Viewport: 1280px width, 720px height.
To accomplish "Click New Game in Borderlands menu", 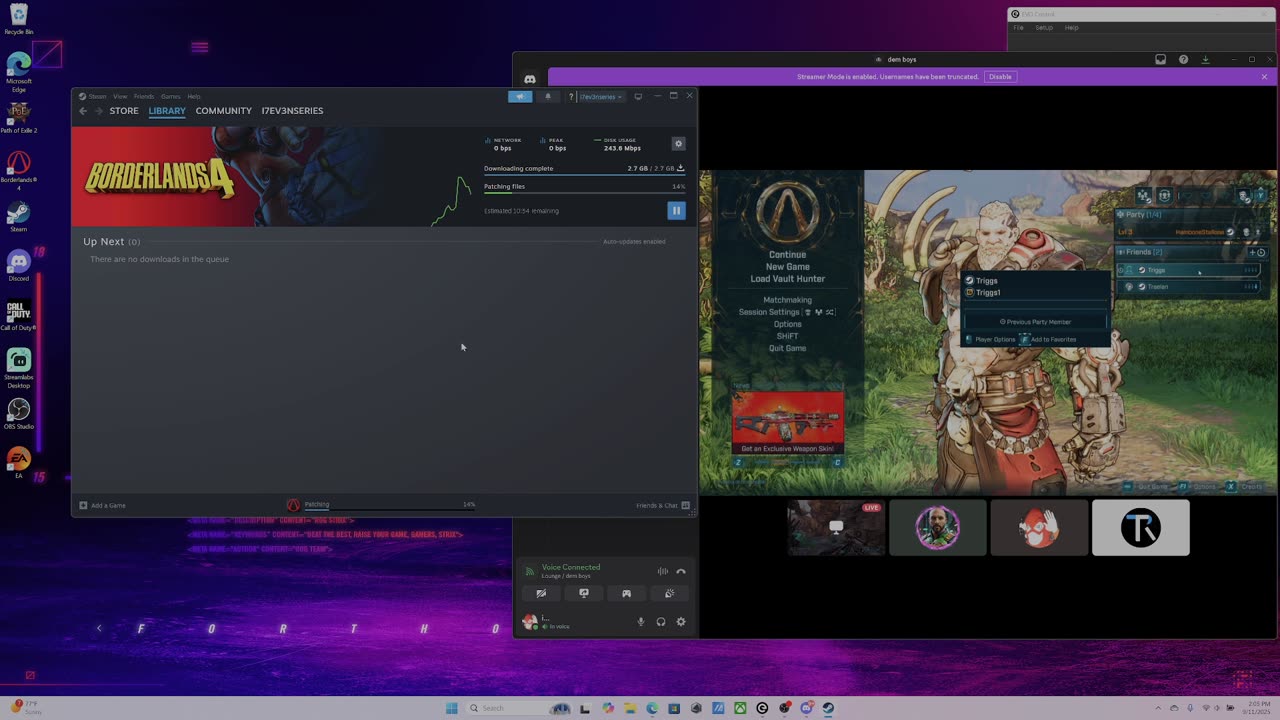I will [787, 266].
